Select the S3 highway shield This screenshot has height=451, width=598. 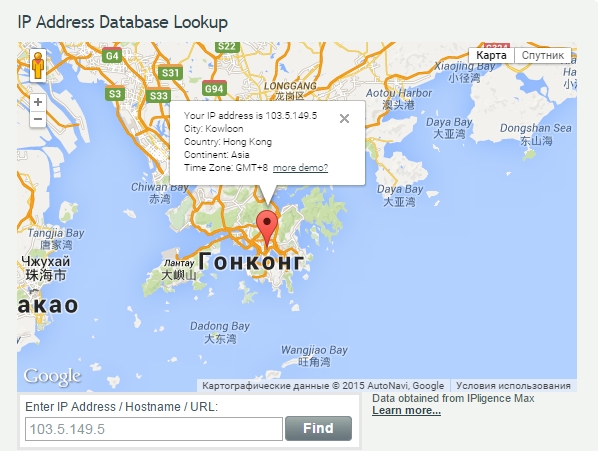(x=115, y=94)
